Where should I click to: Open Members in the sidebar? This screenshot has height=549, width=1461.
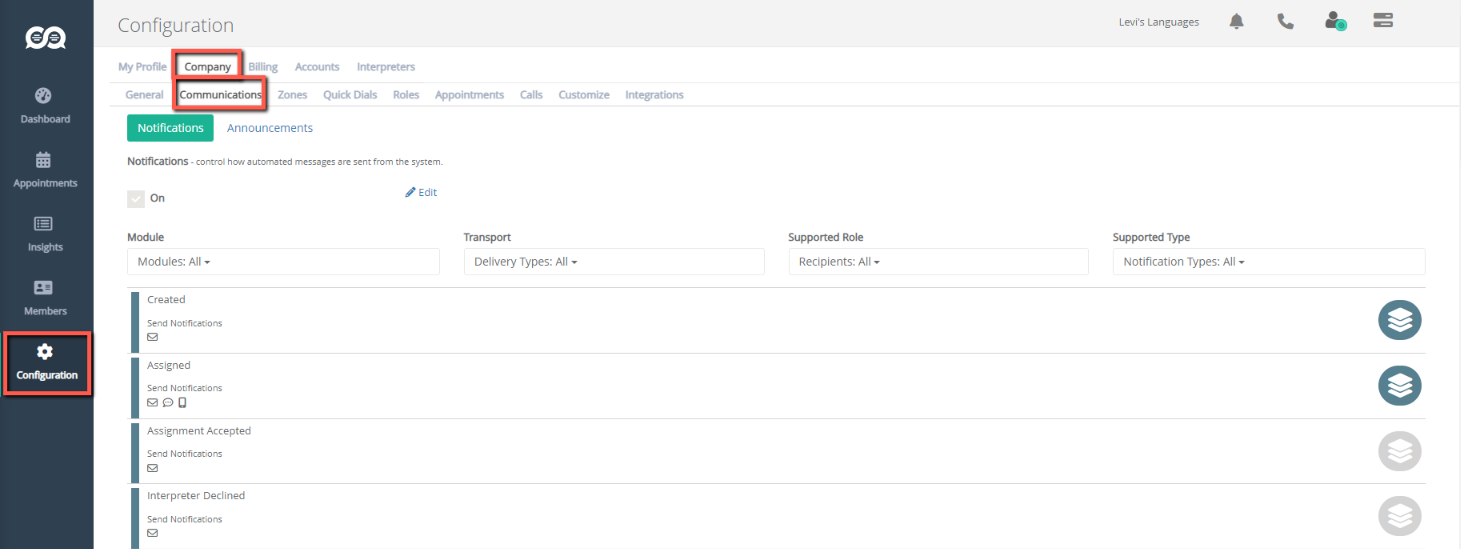[46, 298]
